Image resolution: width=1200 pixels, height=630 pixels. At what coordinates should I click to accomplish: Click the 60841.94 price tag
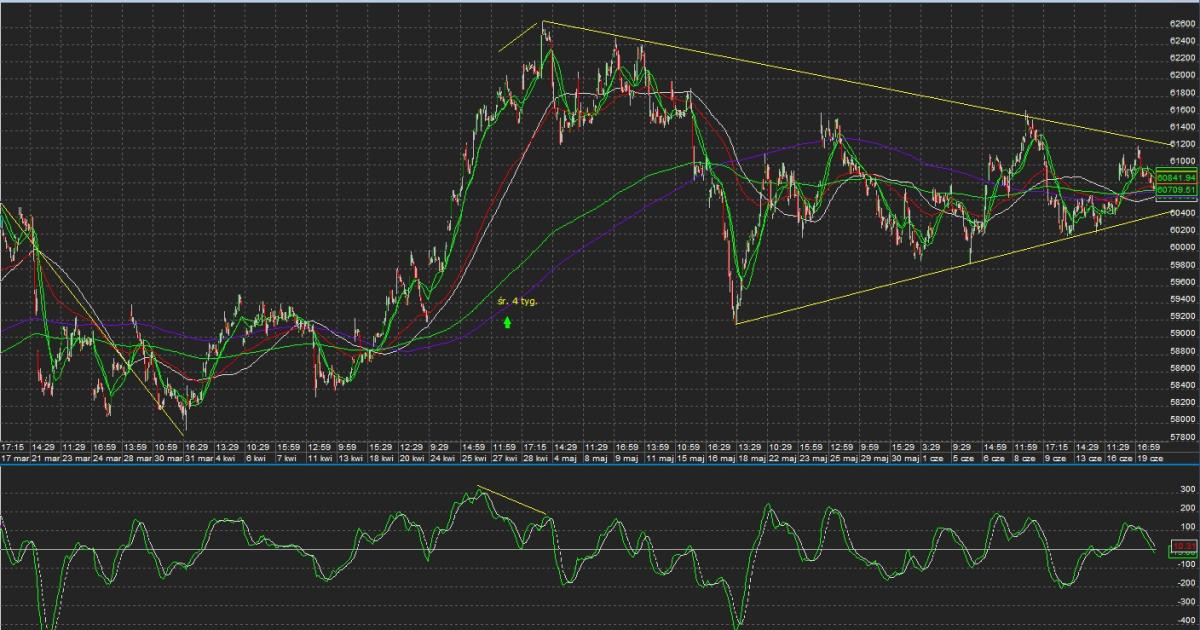(x=1175, y=177)
